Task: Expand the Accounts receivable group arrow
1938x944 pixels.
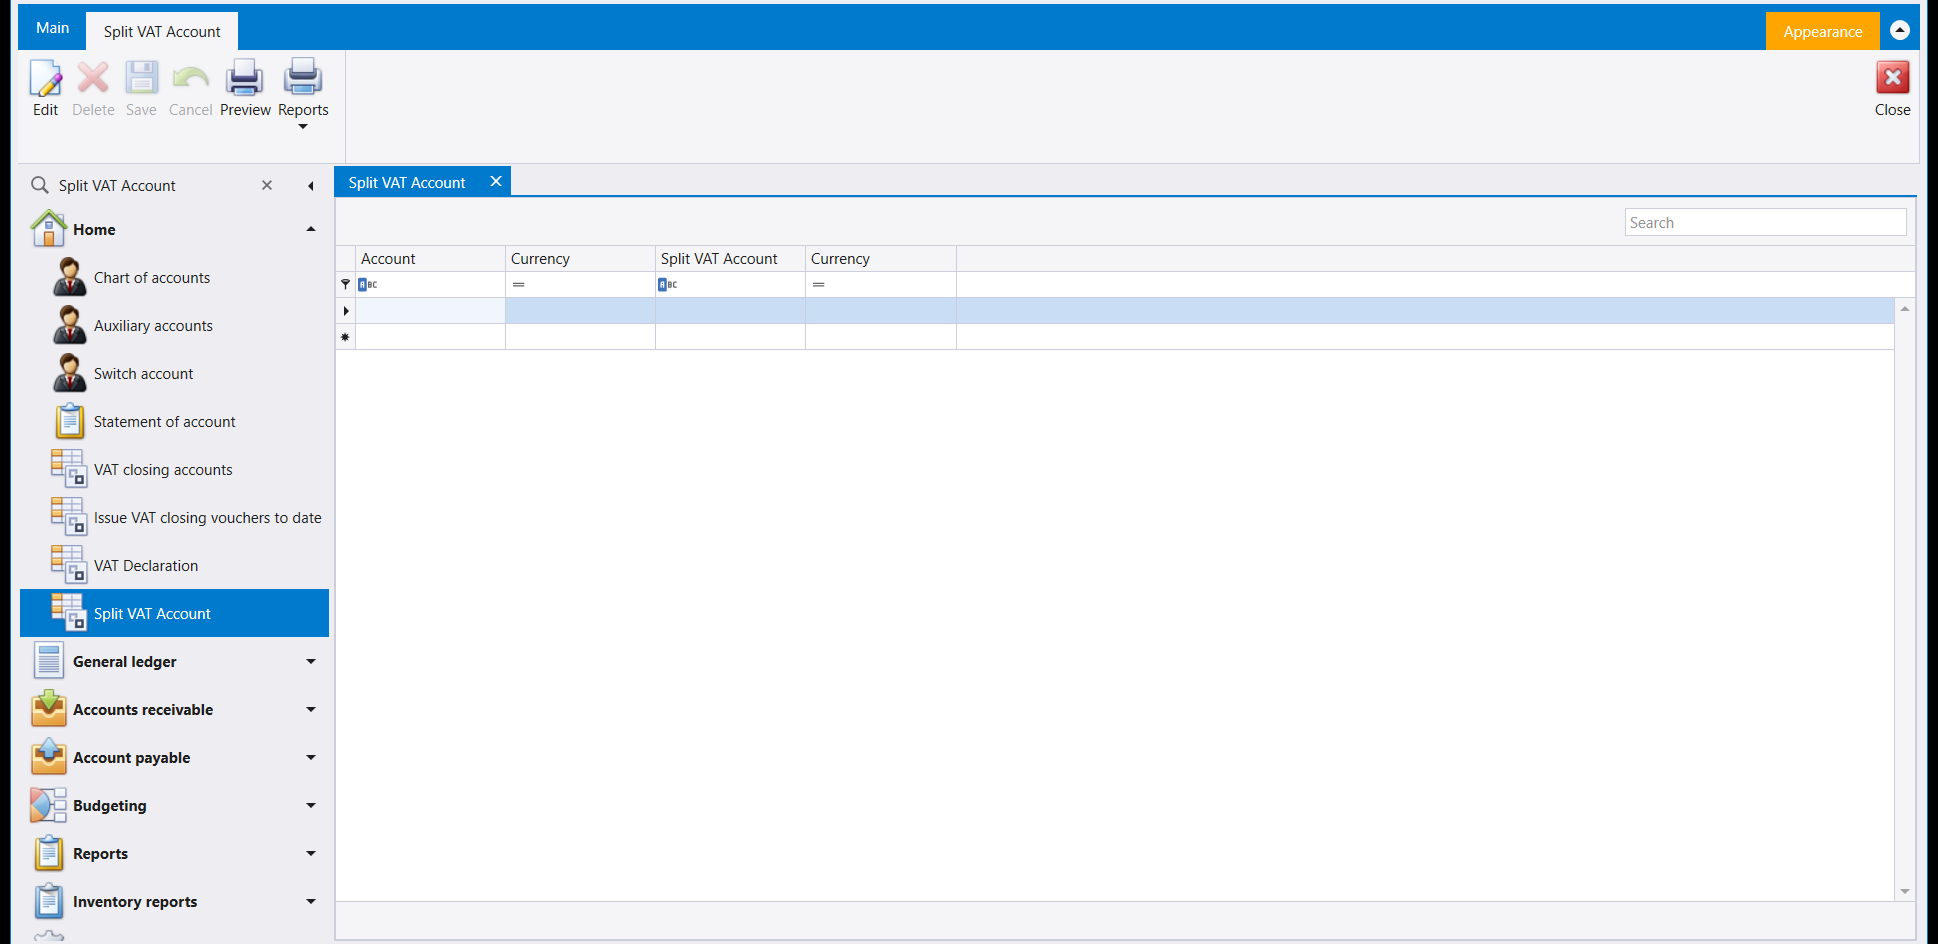Action: [x=311, y=709]
